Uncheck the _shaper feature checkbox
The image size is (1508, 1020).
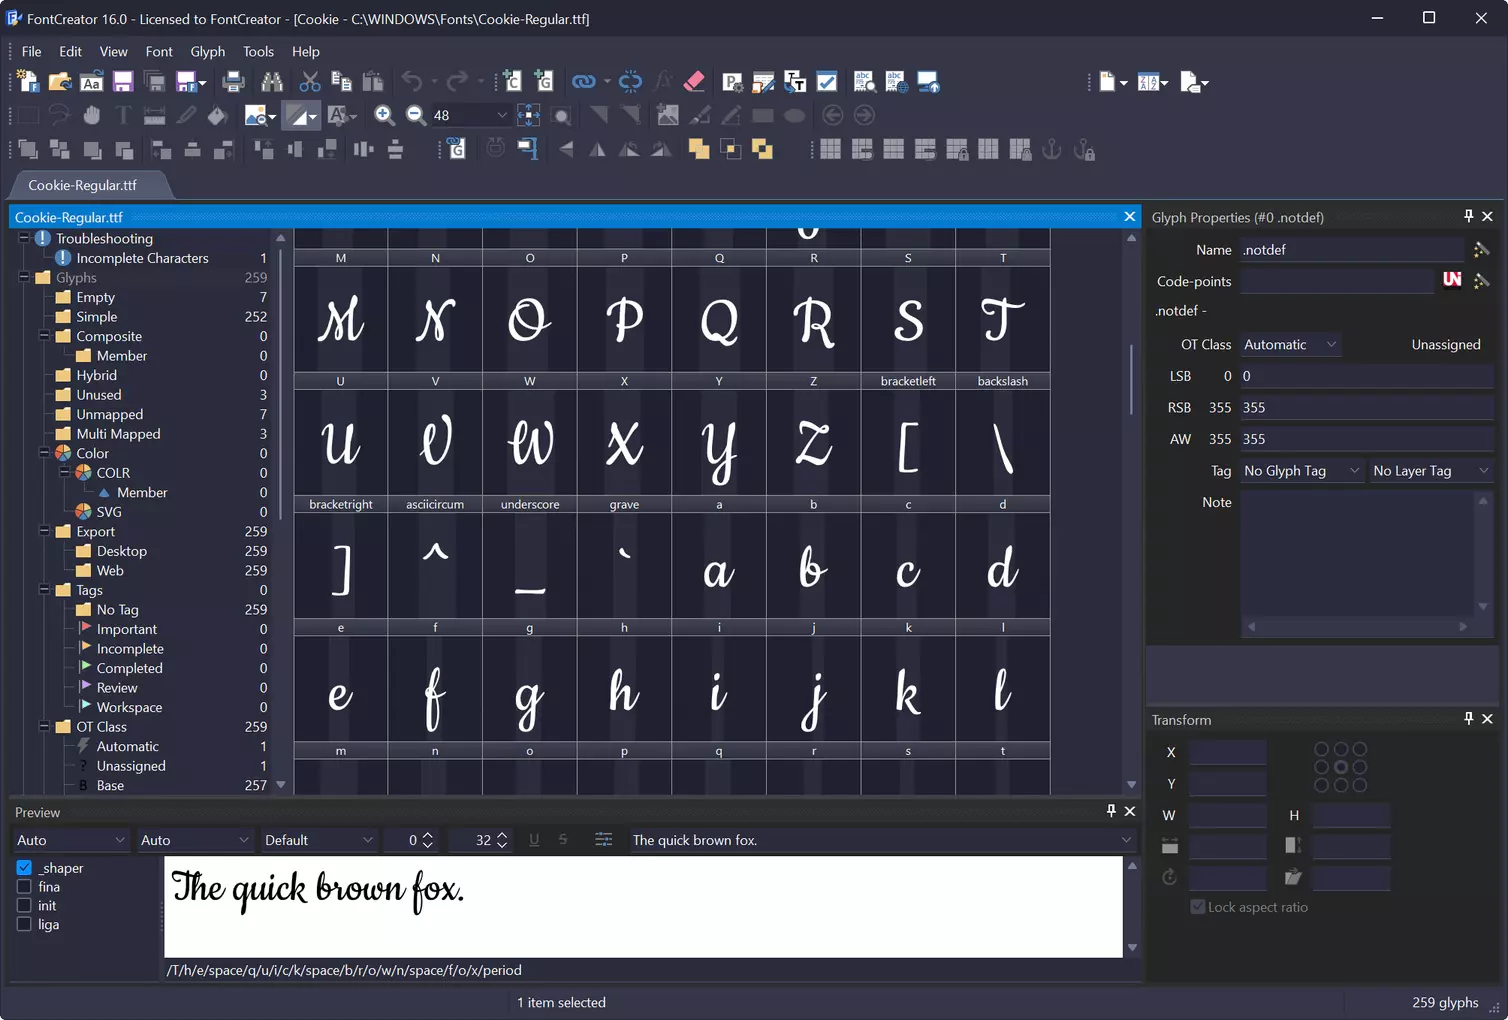[x=24, y=868]
